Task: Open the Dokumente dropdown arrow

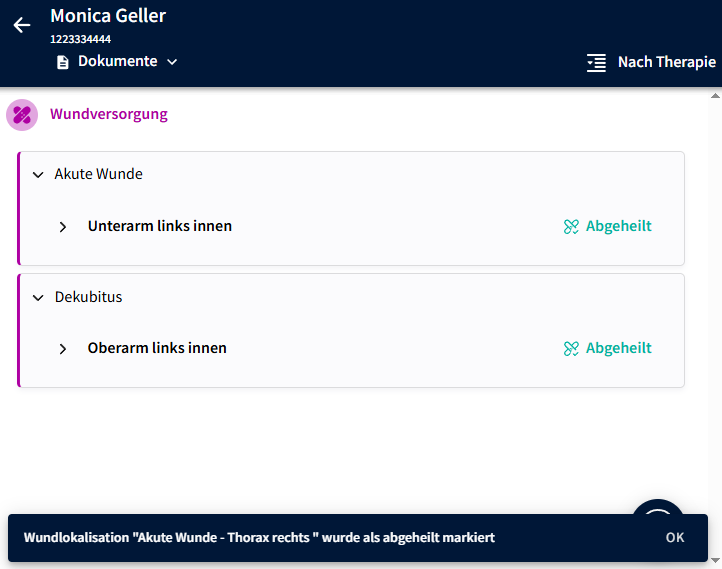Action: click(172, 62)
